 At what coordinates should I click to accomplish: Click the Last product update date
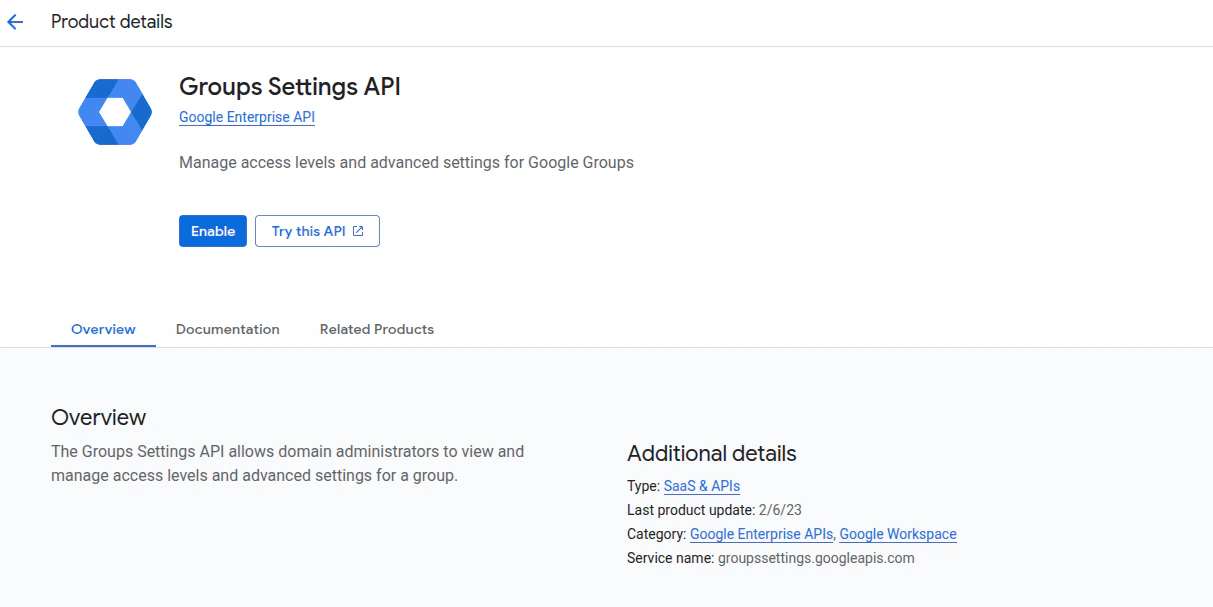pos(780,510)
